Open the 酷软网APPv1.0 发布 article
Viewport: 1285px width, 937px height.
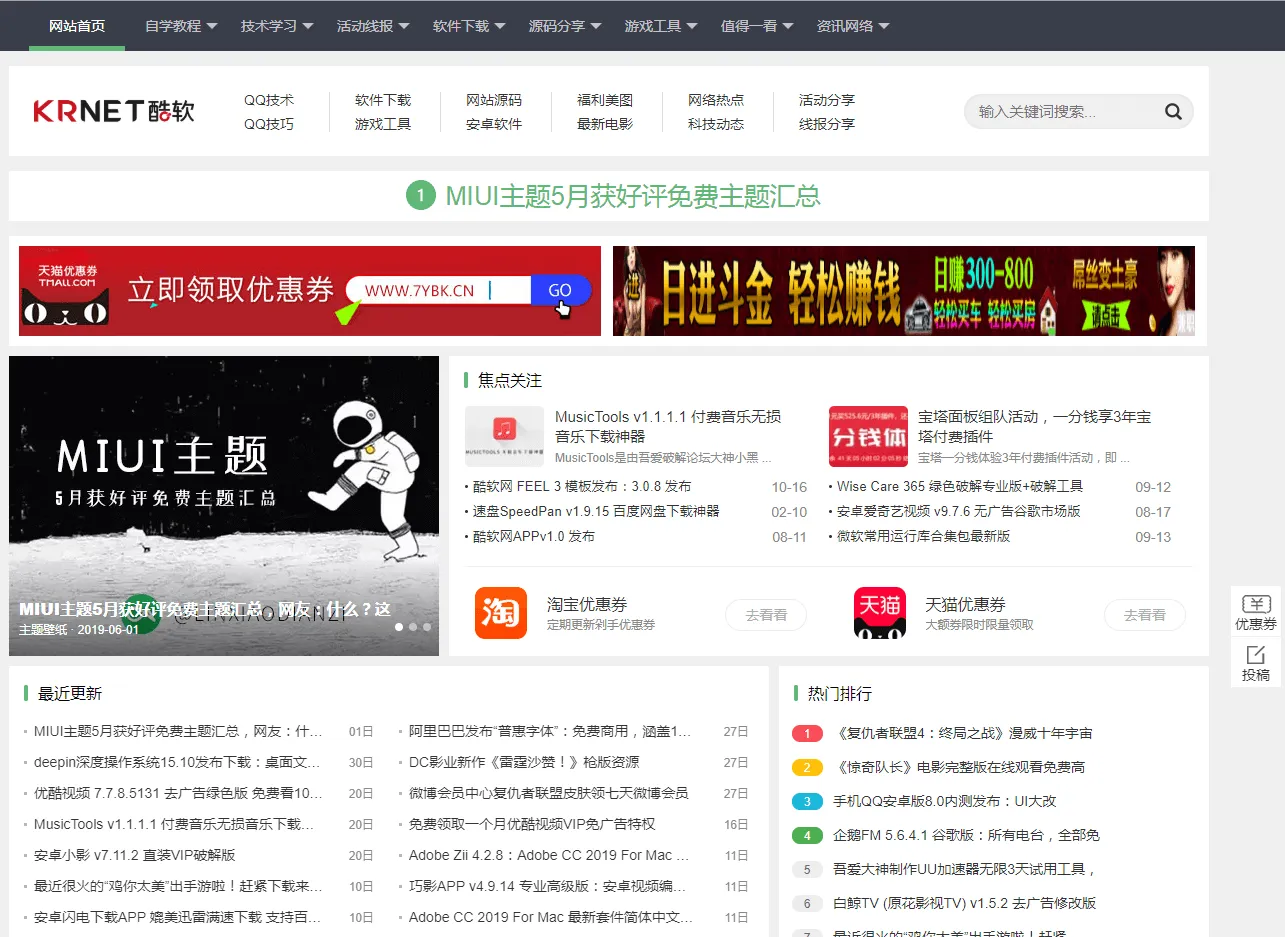click(x=534, y=536)
